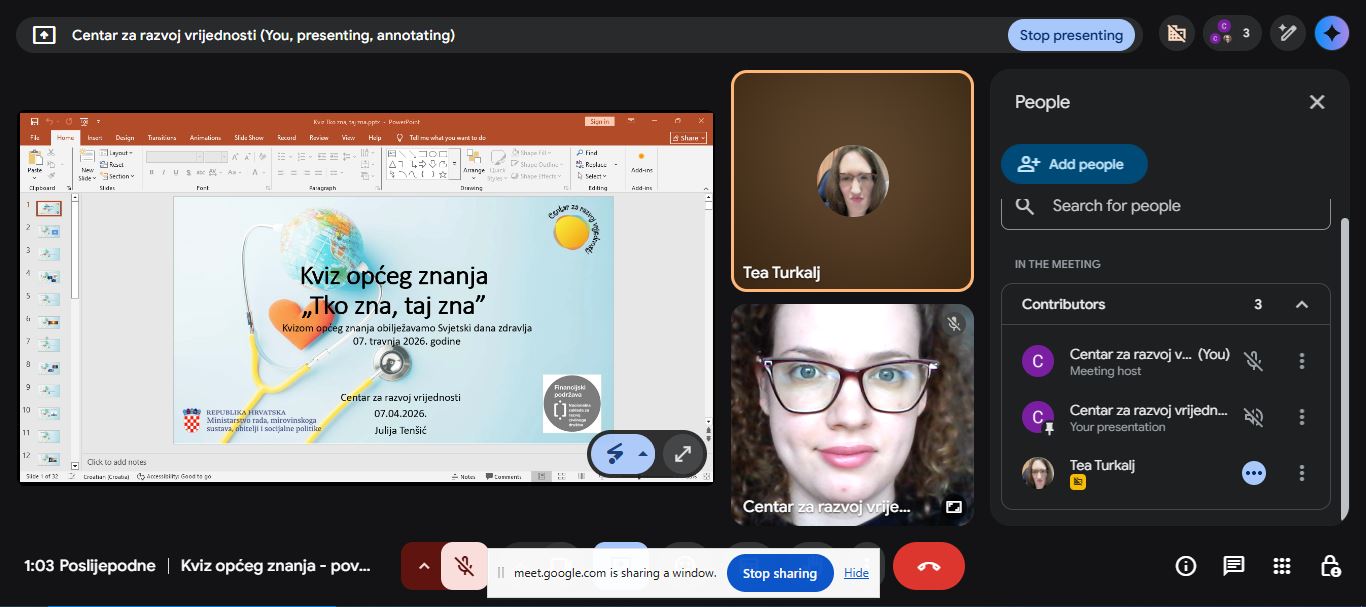This screenshot has height=607, width=1366.
Task: Expand audio settings arrow beside microphone
Action: [x=423, y=566]
